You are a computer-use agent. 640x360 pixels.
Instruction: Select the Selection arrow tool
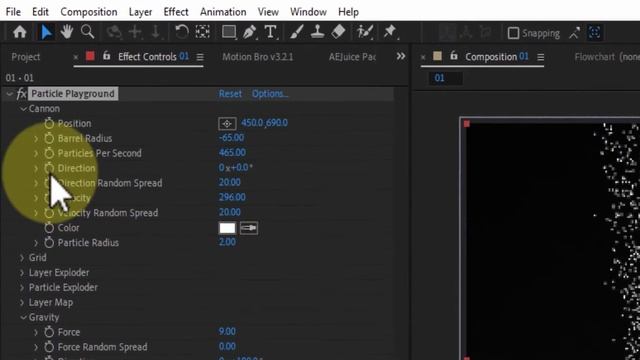pos(46,32)
